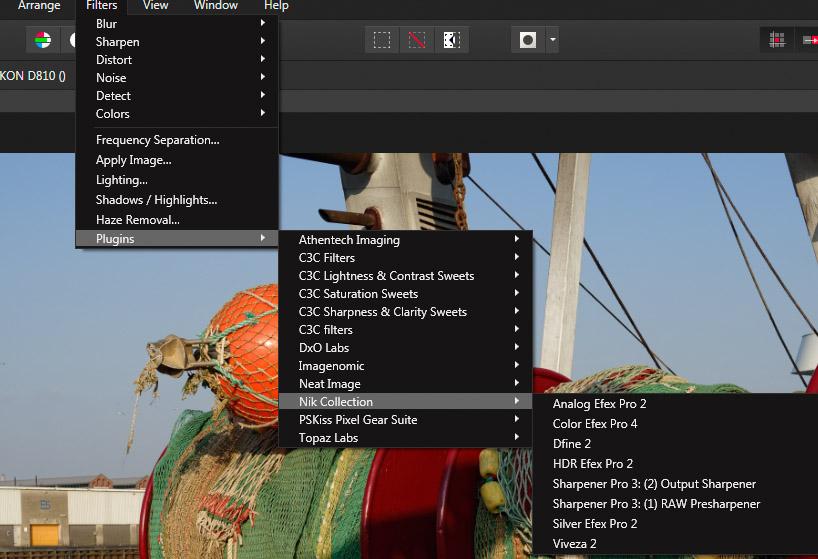Open the Lighting... filter
Screen dimensions: 818x559
tap(177, 180)
